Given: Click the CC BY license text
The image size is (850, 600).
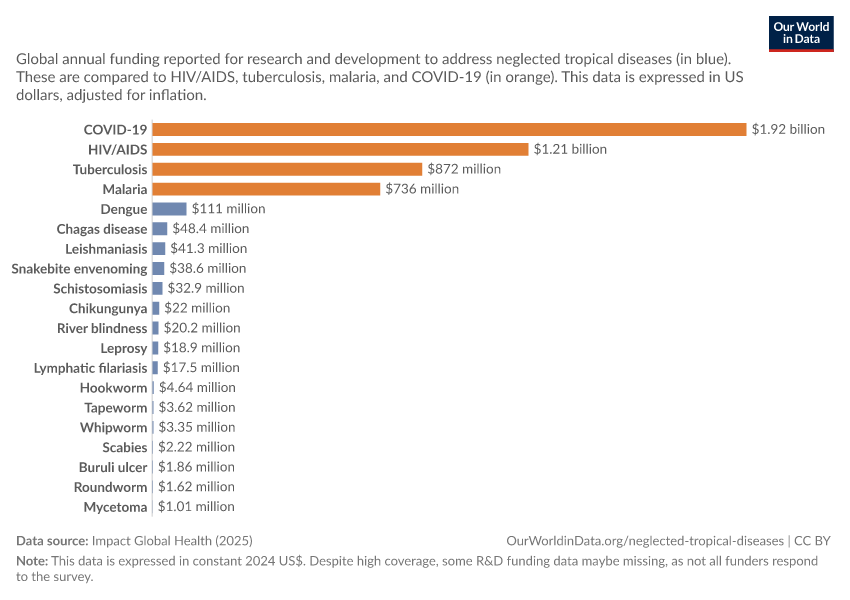Looking at the screenshot, I should [x=812, y=541].
